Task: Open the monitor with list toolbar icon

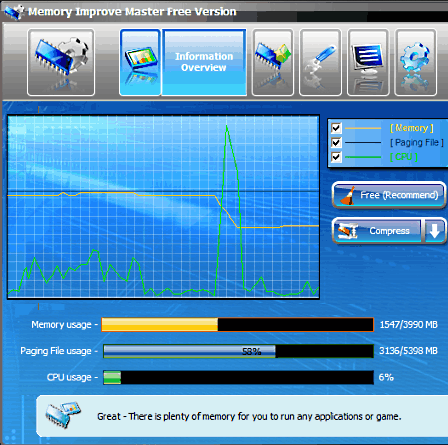Action: pos(368,62)
